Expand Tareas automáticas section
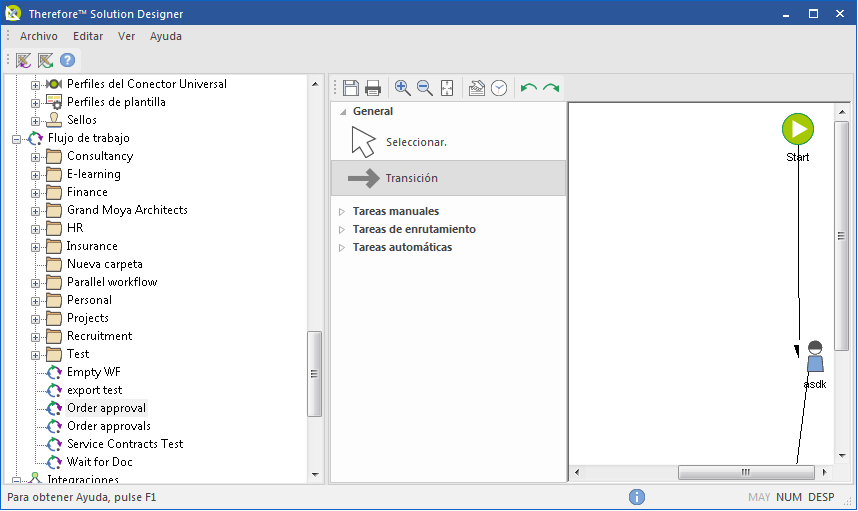The height and width of the screenshot is (511, 858). coord(342,248)
